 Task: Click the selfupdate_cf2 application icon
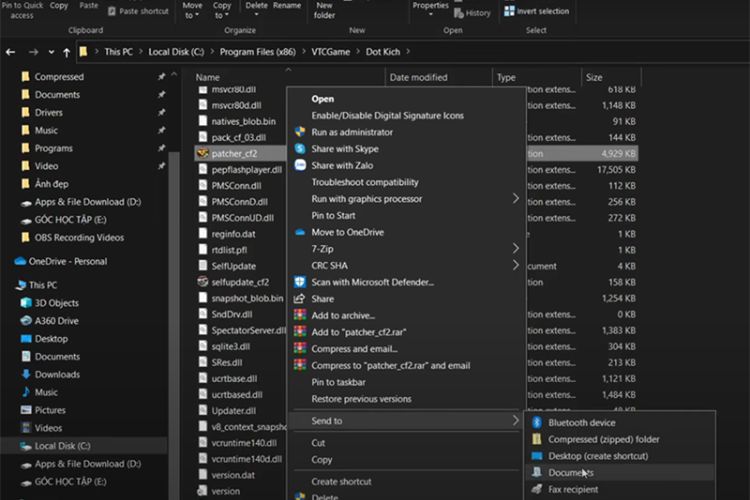[x=203, y=282]
